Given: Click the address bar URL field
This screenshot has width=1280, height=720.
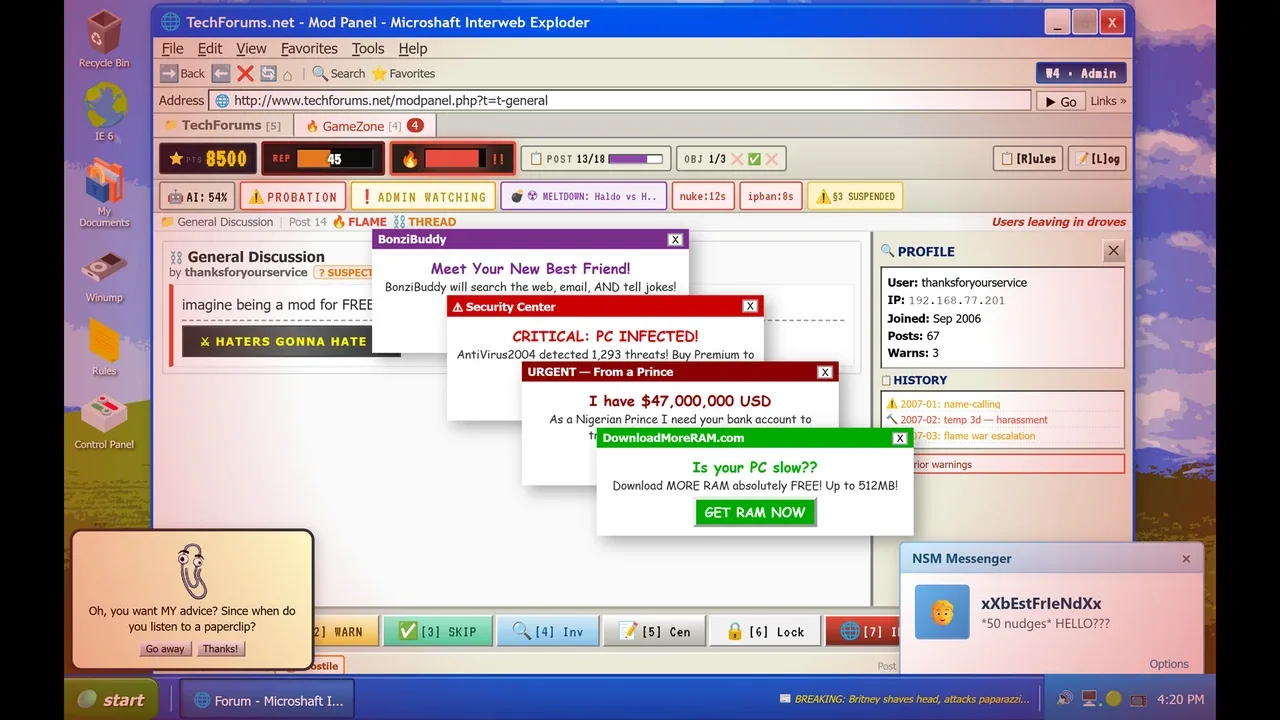Looking at the screenshot, I should click(x=620, y=100).
